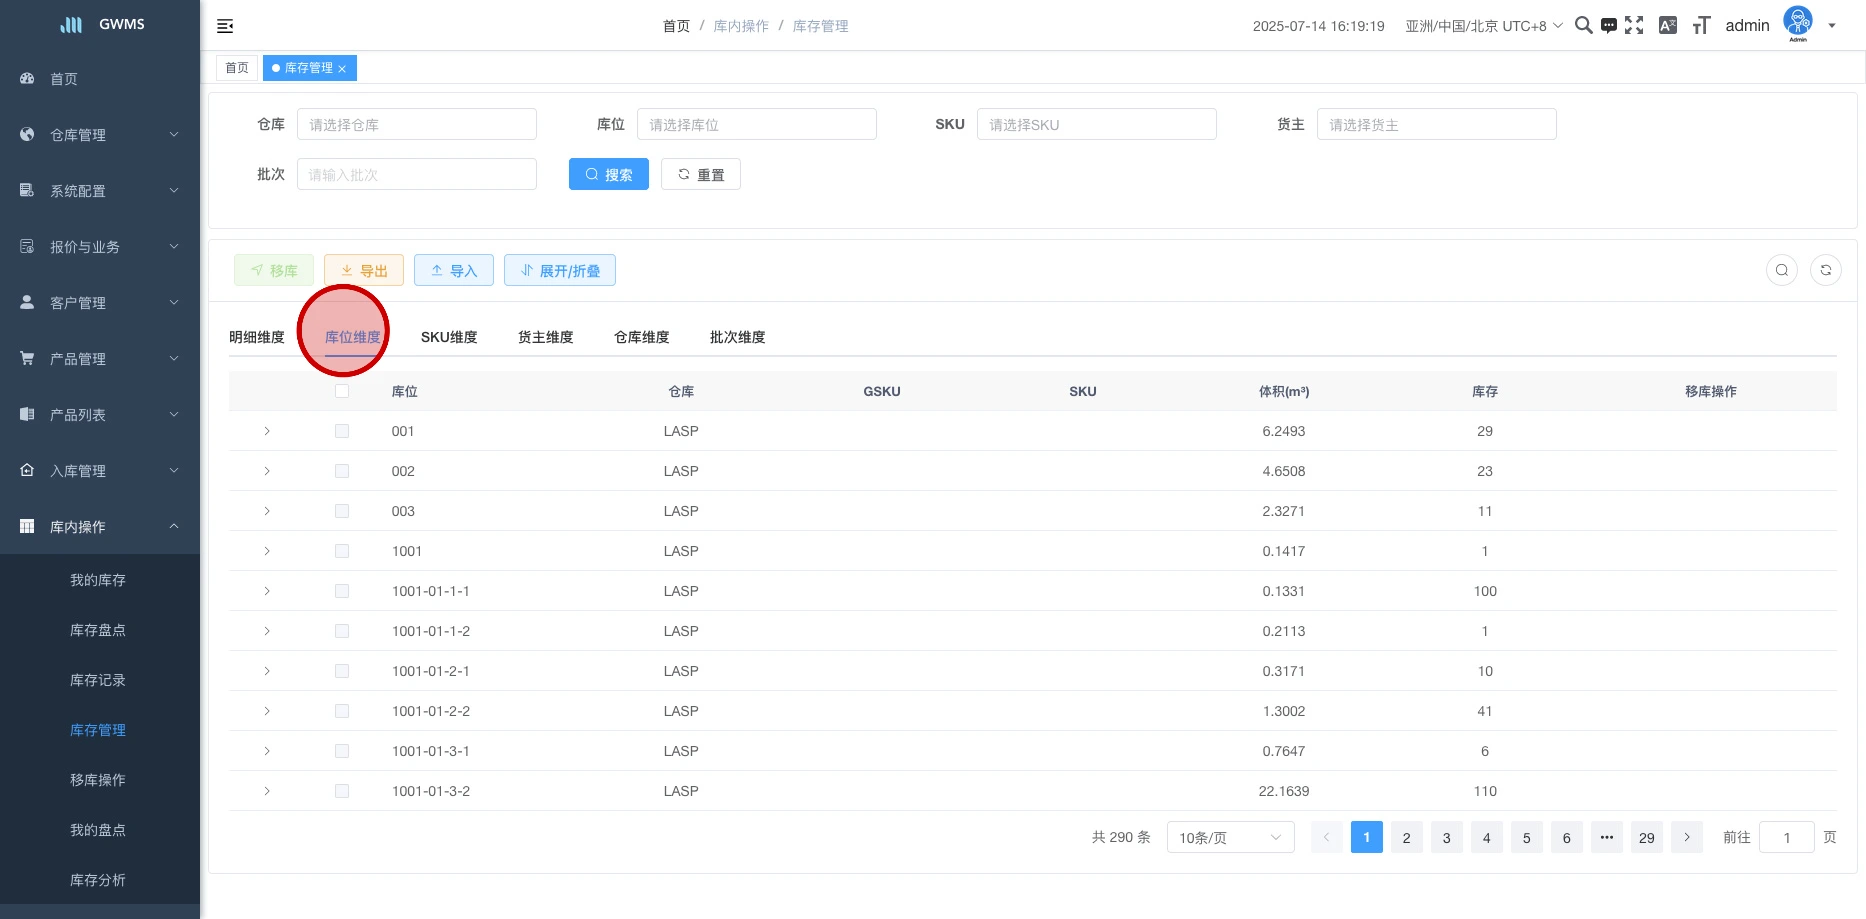Open the messages chat bubble icon

tap(1608, 26)
